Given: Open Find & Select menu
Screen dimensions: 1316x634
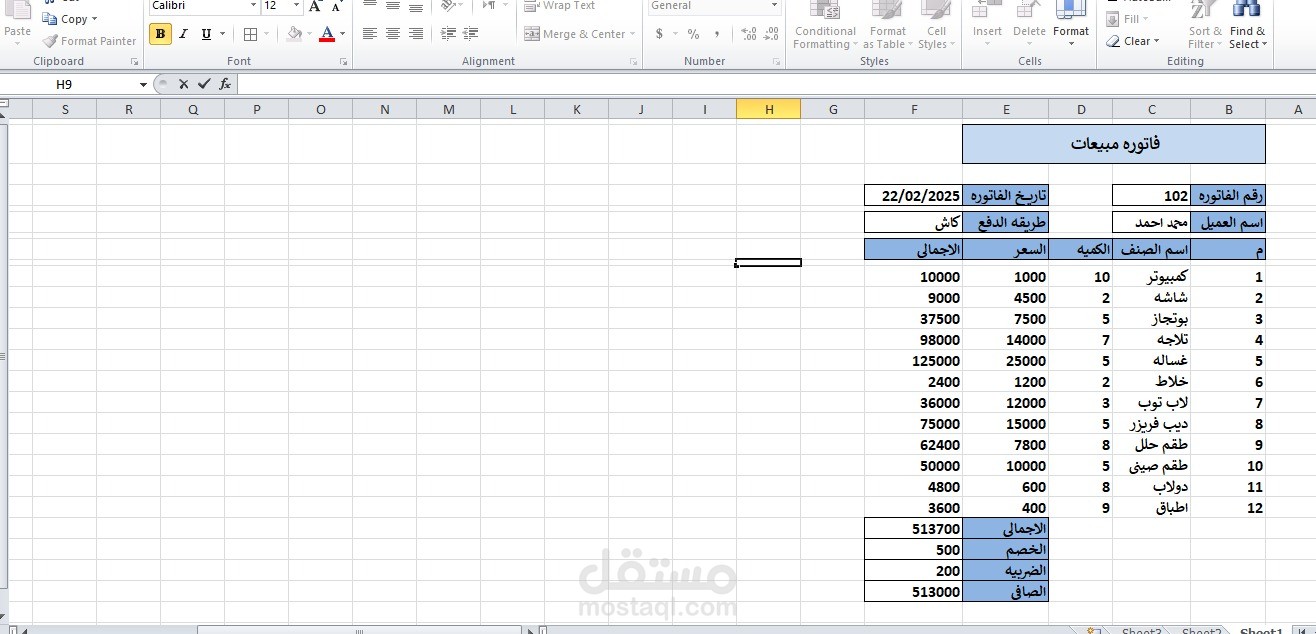Looking at the screenshot, I should tap(1247, 26).
